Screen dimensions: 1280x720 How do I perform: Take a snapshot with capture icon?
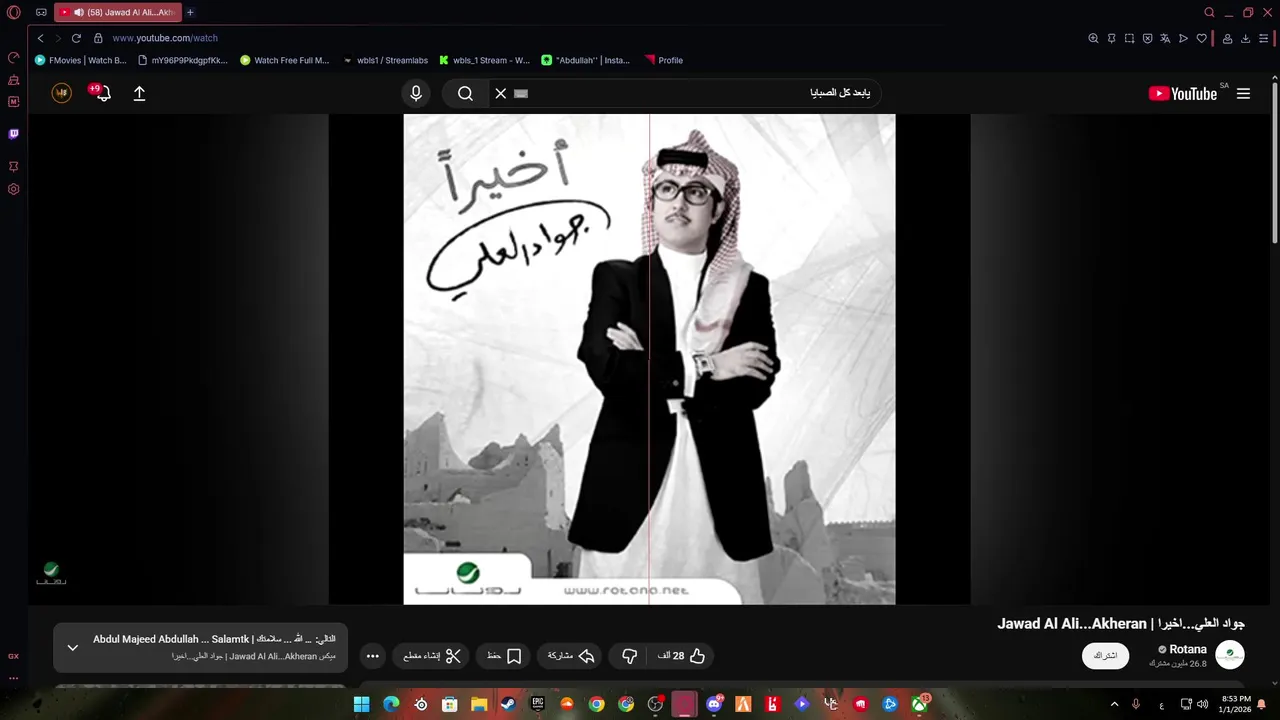1129,38
